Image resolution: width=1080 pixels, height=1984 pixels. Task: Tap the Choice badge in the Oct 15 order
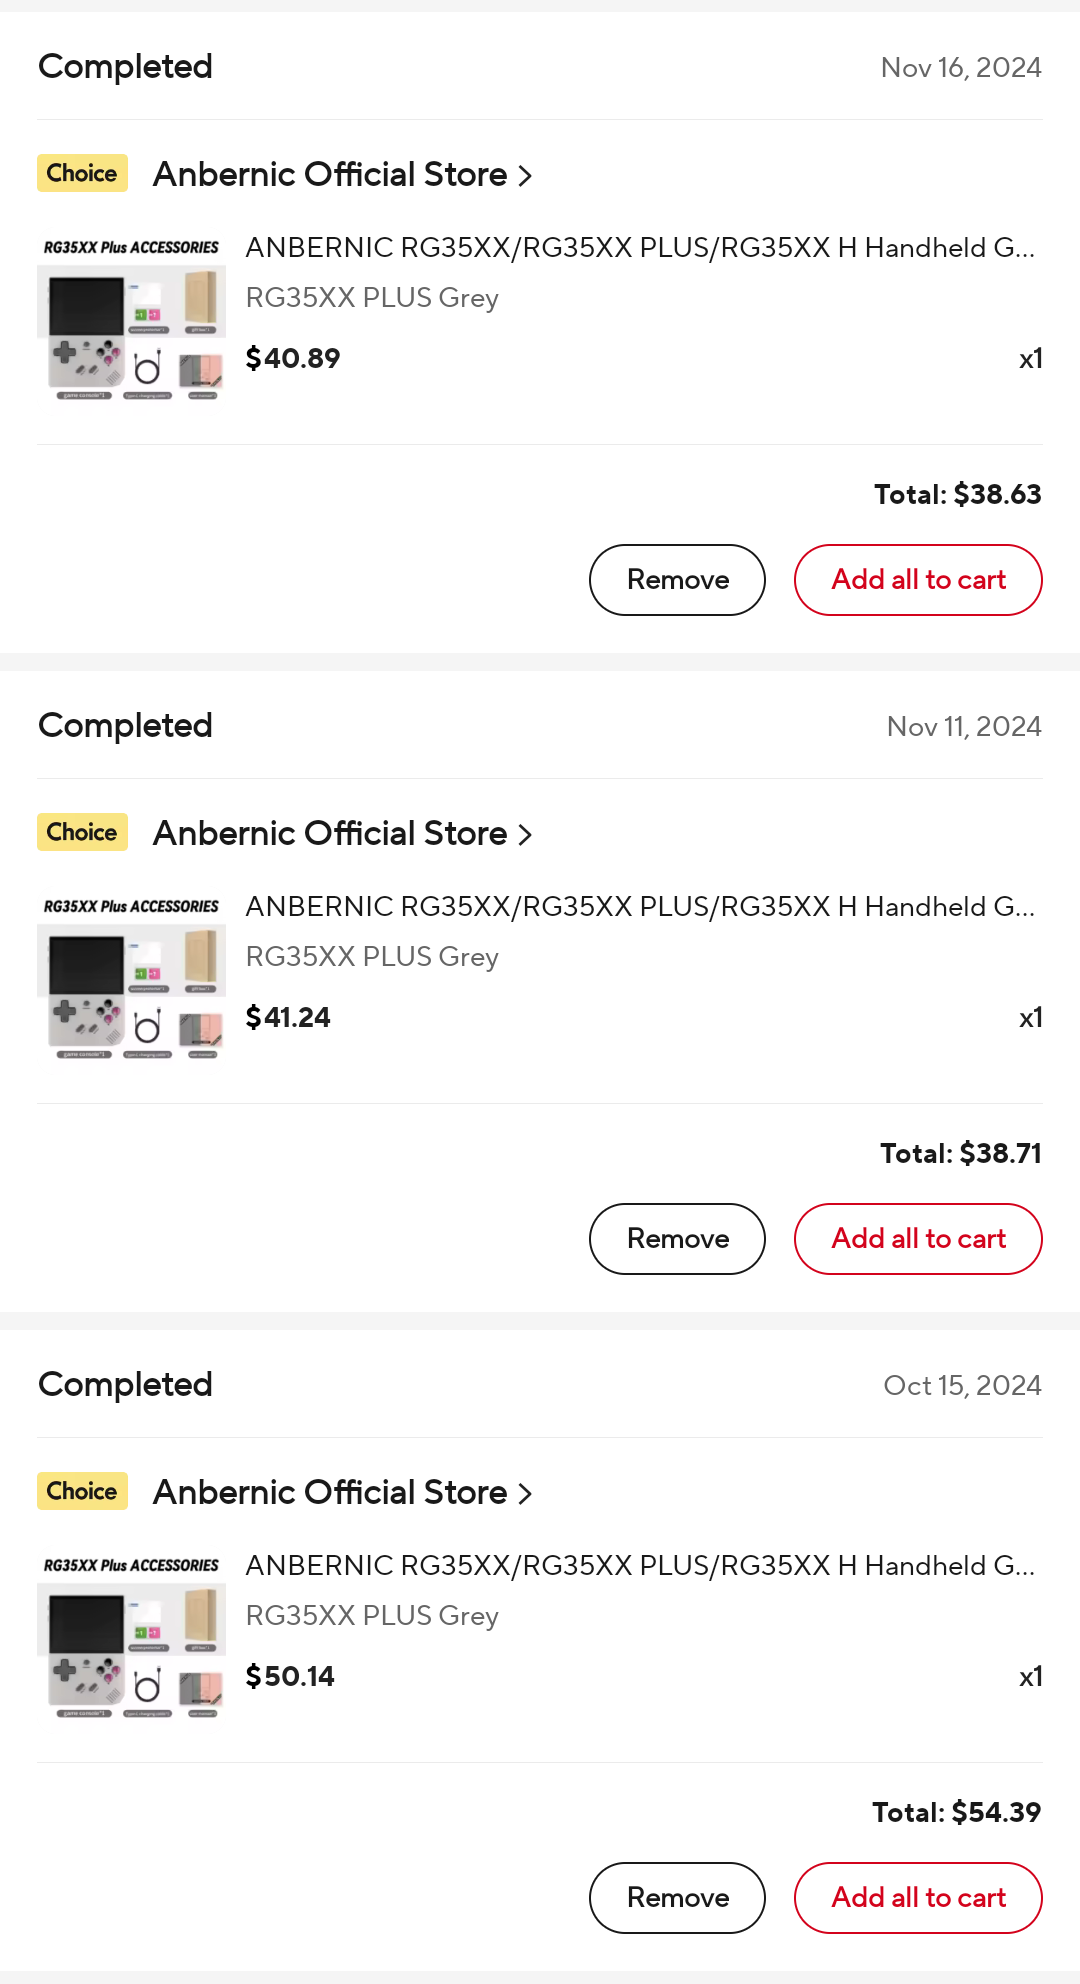pos(82,1491)
